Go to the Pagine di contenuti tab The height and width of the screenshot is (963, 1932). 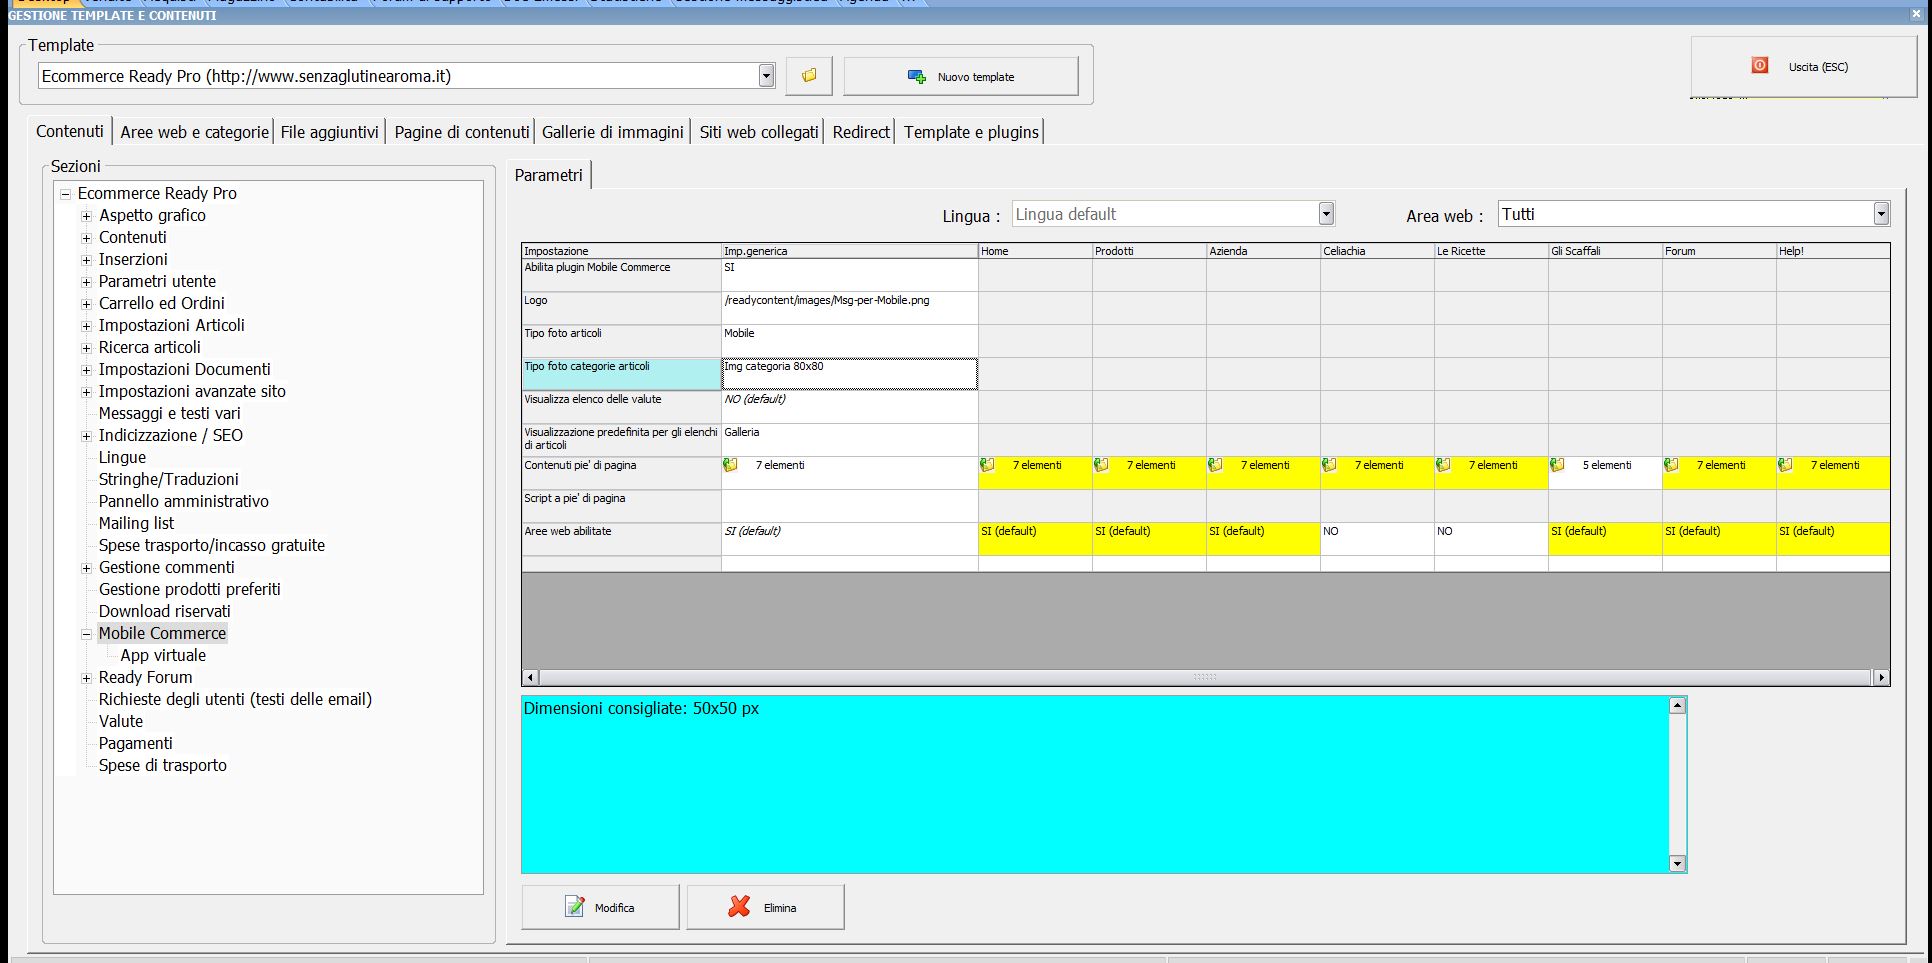[x=462, y=132]
